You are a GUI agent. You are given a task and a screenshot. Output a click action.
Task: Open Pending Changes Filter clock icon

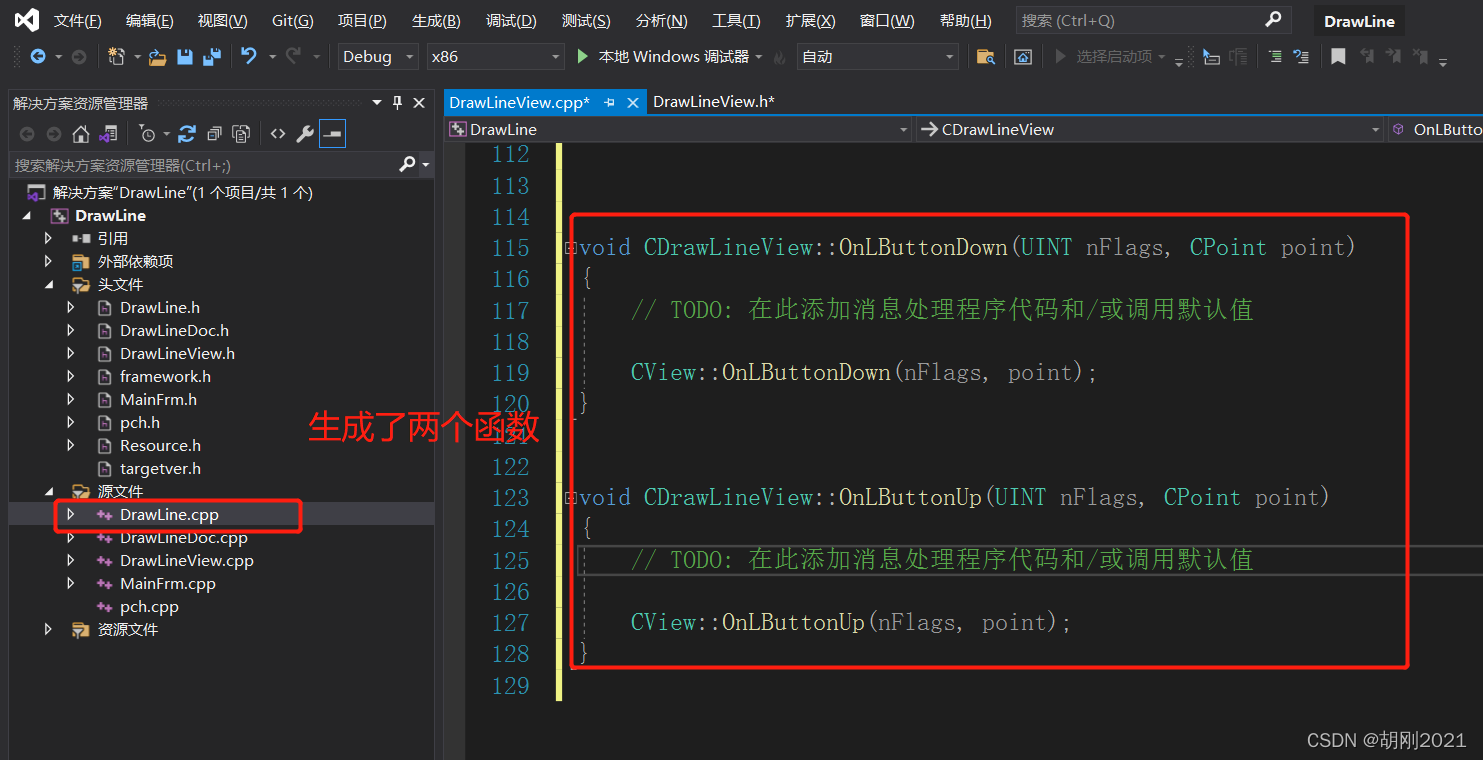148,134
